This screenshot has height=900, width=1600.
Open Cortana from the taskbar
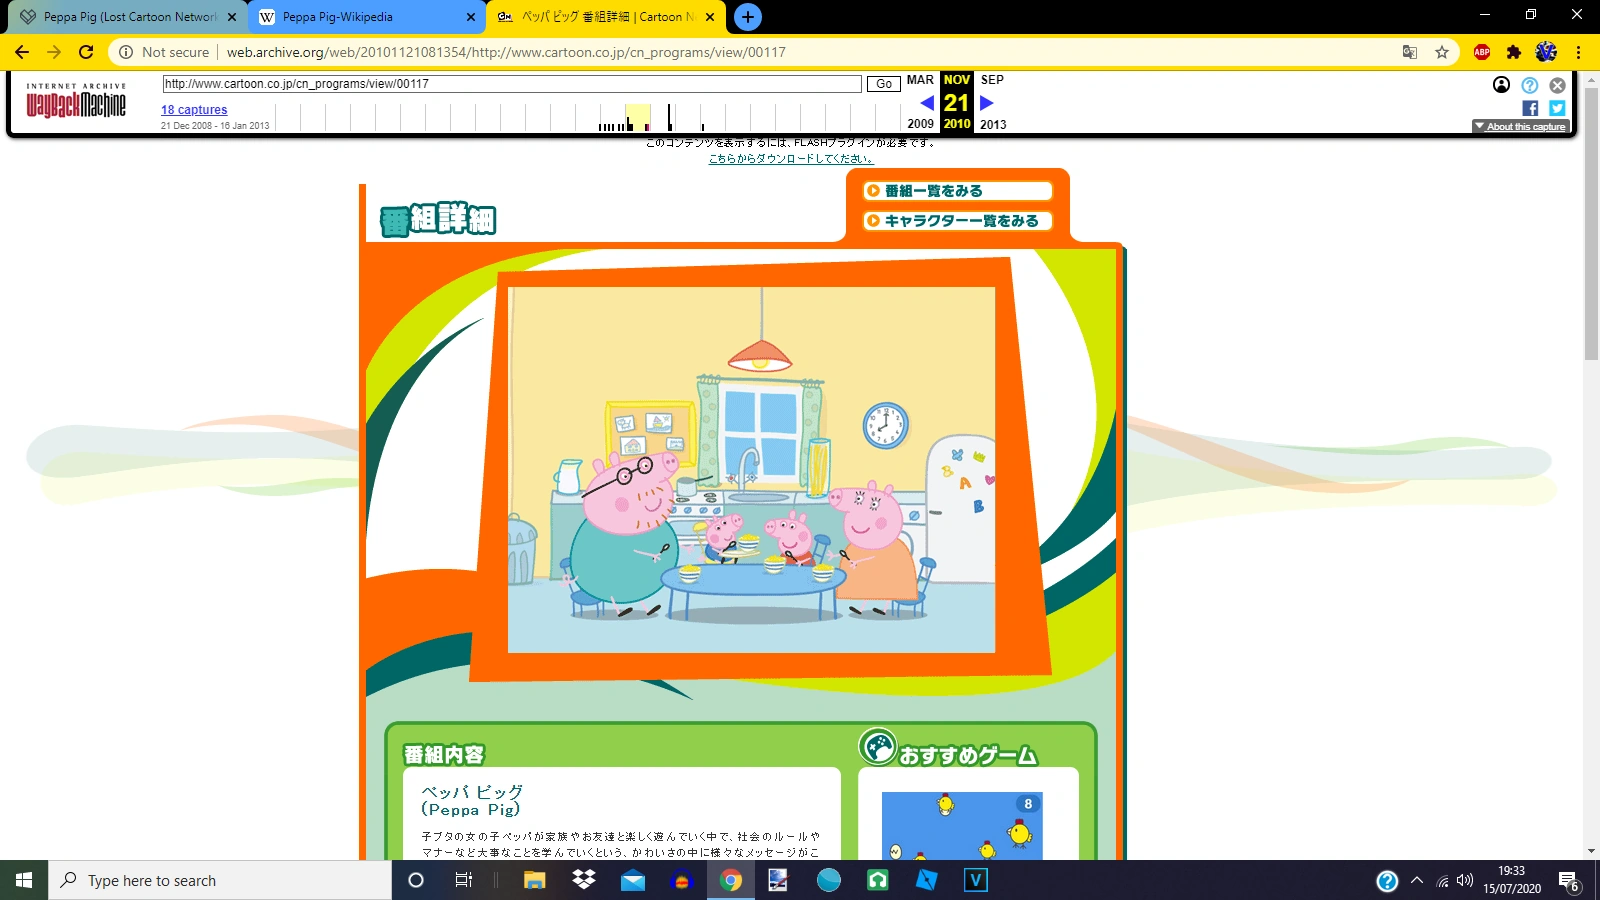pos(416,880)
